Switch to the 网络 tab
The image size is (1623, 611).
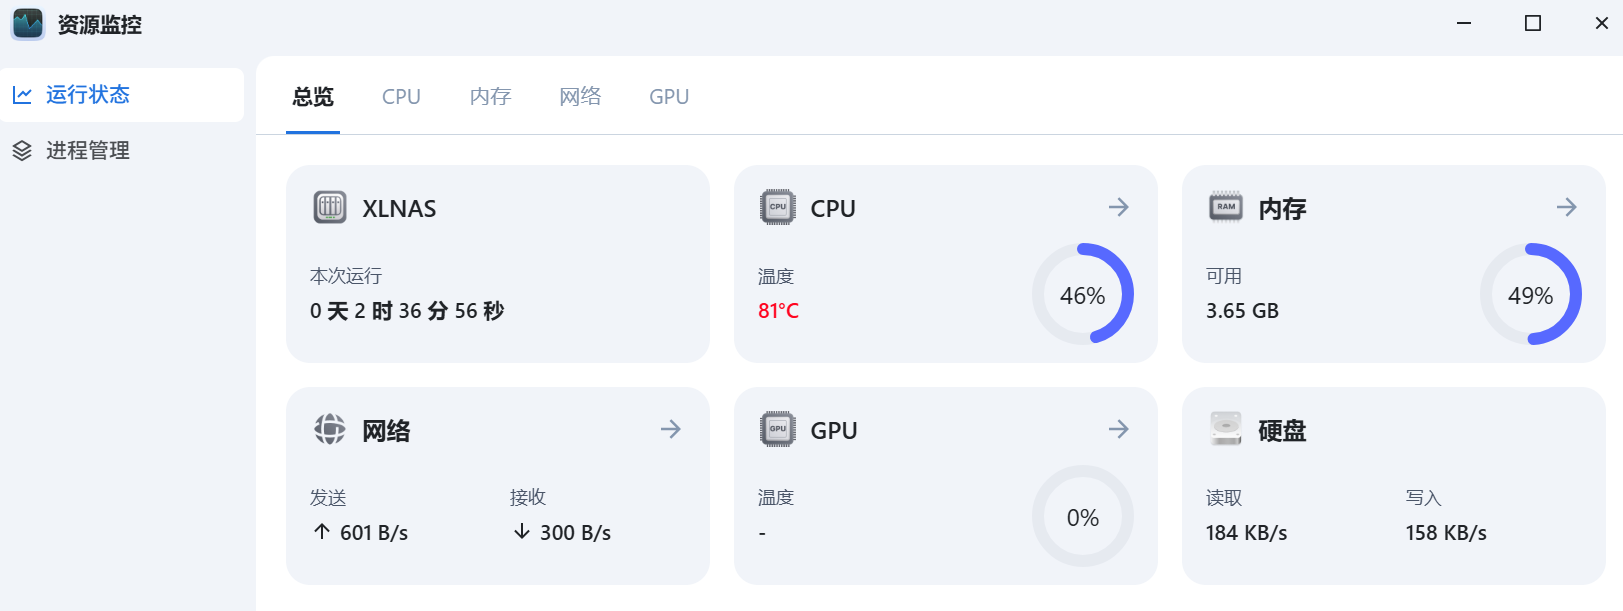pos(580,97)
